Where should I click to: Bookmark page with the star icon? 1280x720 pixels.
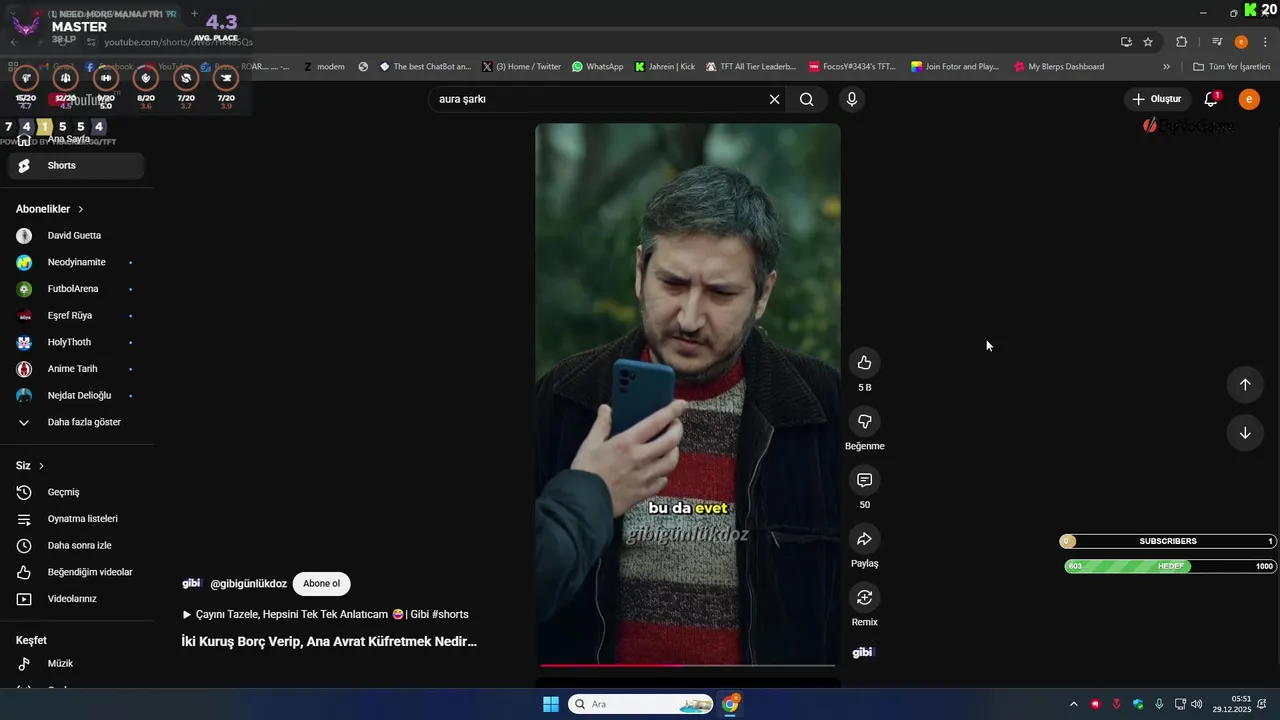tap(1148, 42)
